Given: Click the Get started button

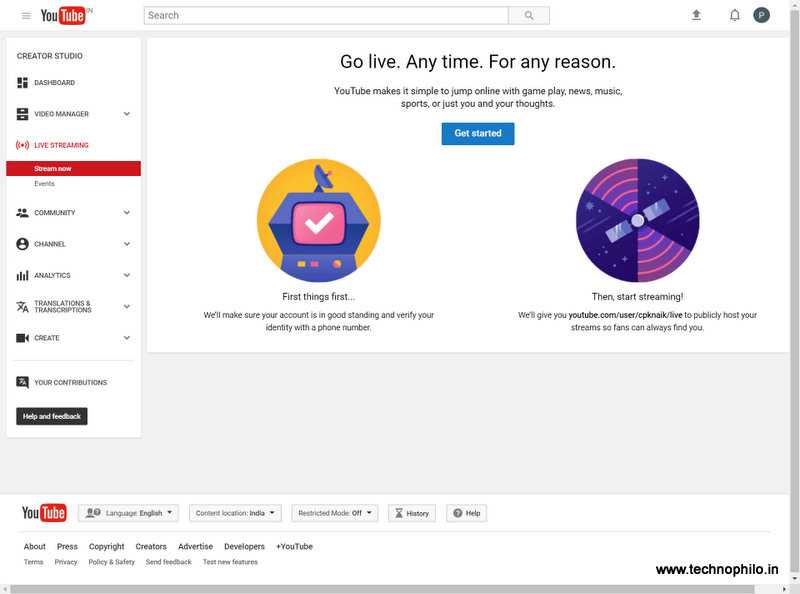Looking at the screenshot, I should 478,133.
